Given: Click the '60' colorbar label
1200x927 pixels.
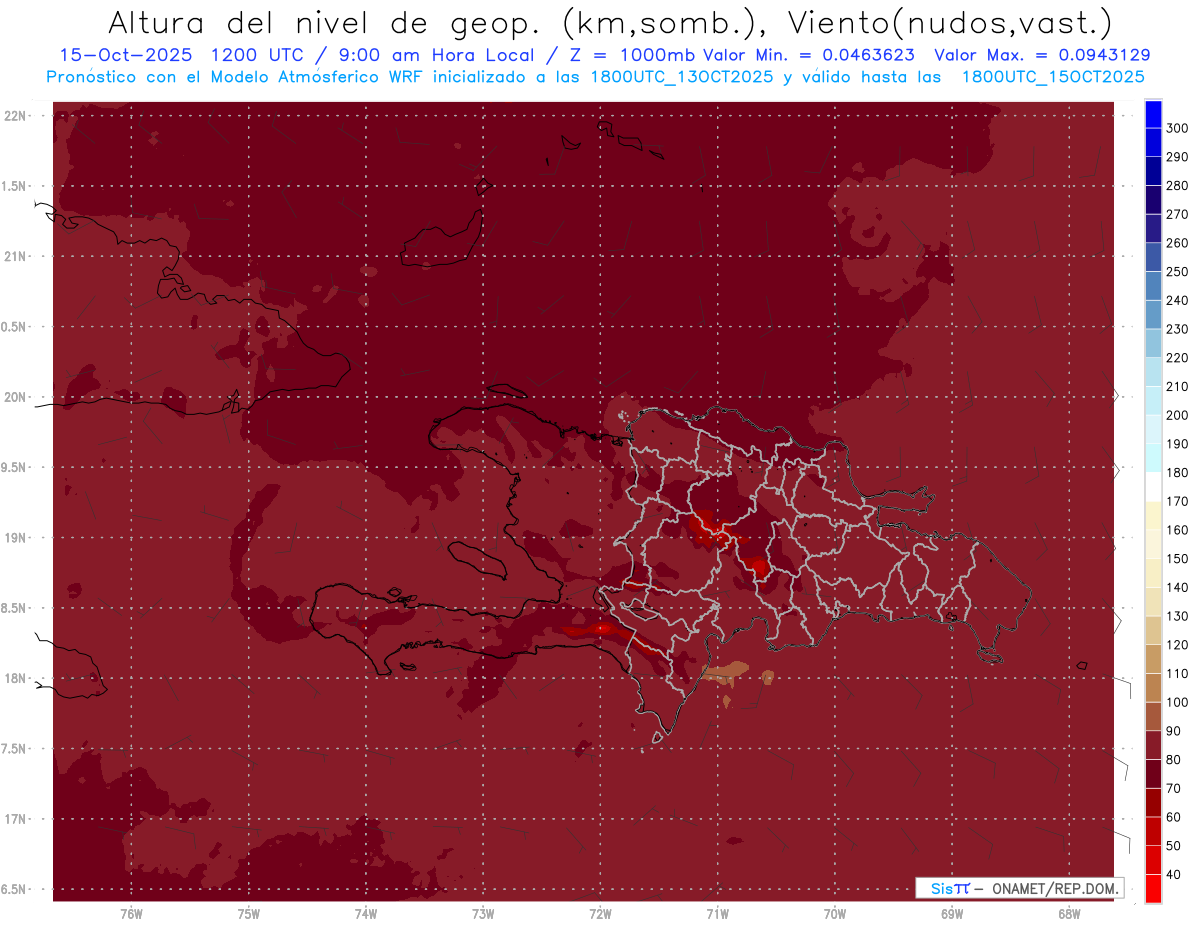Looking at the screenshot, I should pyautogui.click(x=1173, y=818).
